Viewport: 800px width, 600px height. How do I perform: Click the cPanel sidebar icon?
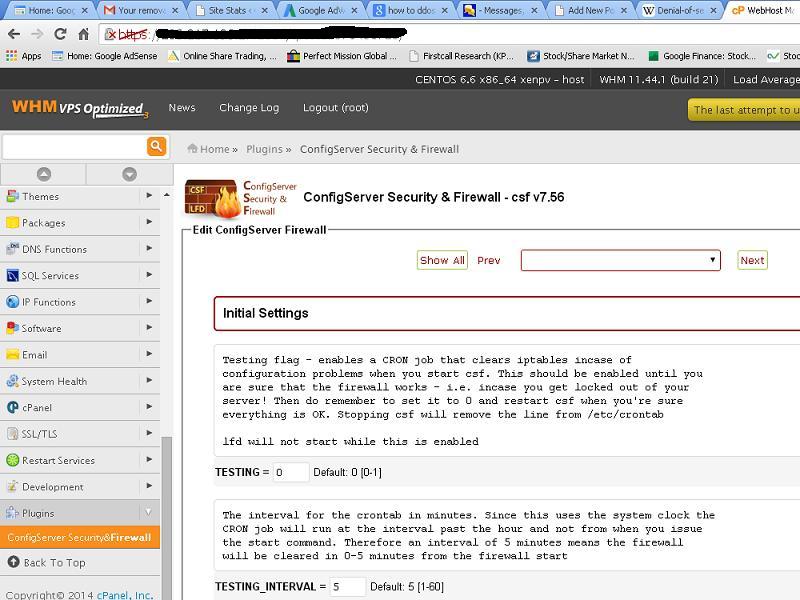(x=12, y=407)
